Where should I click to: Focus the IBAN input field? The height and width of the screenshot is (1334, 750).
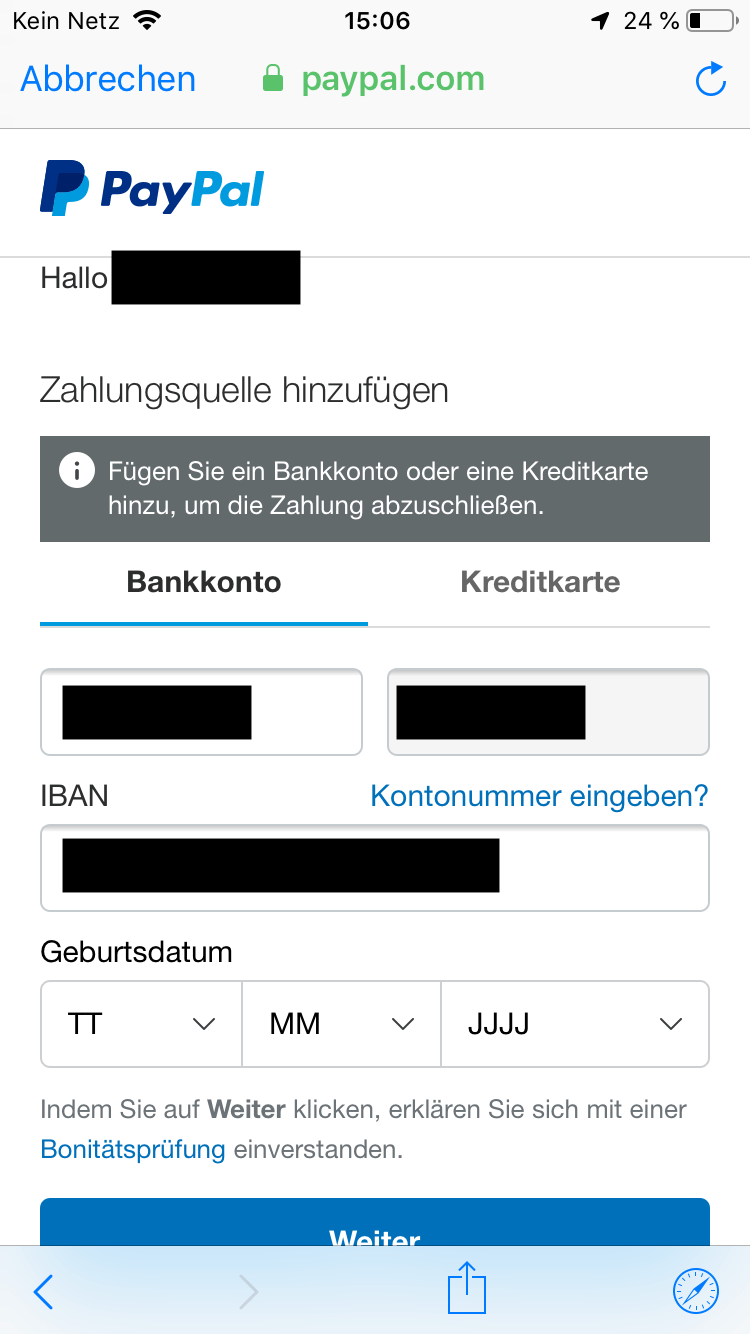tap(600, 867)
